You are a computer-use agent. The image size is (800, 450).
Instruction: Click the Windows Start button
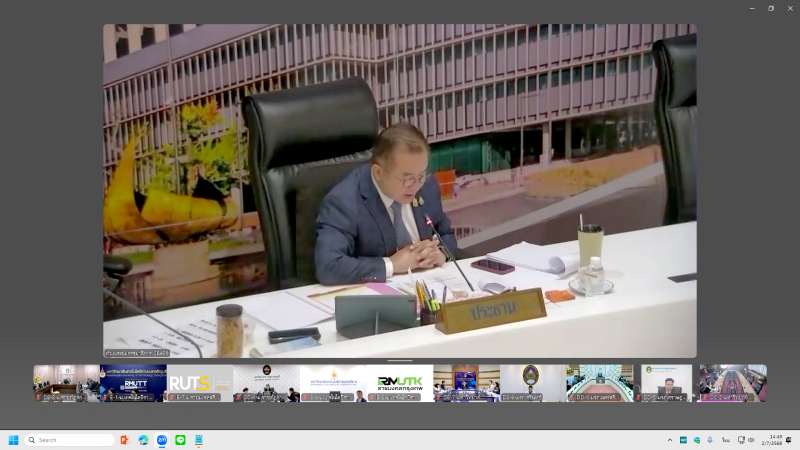click(14, 440)
